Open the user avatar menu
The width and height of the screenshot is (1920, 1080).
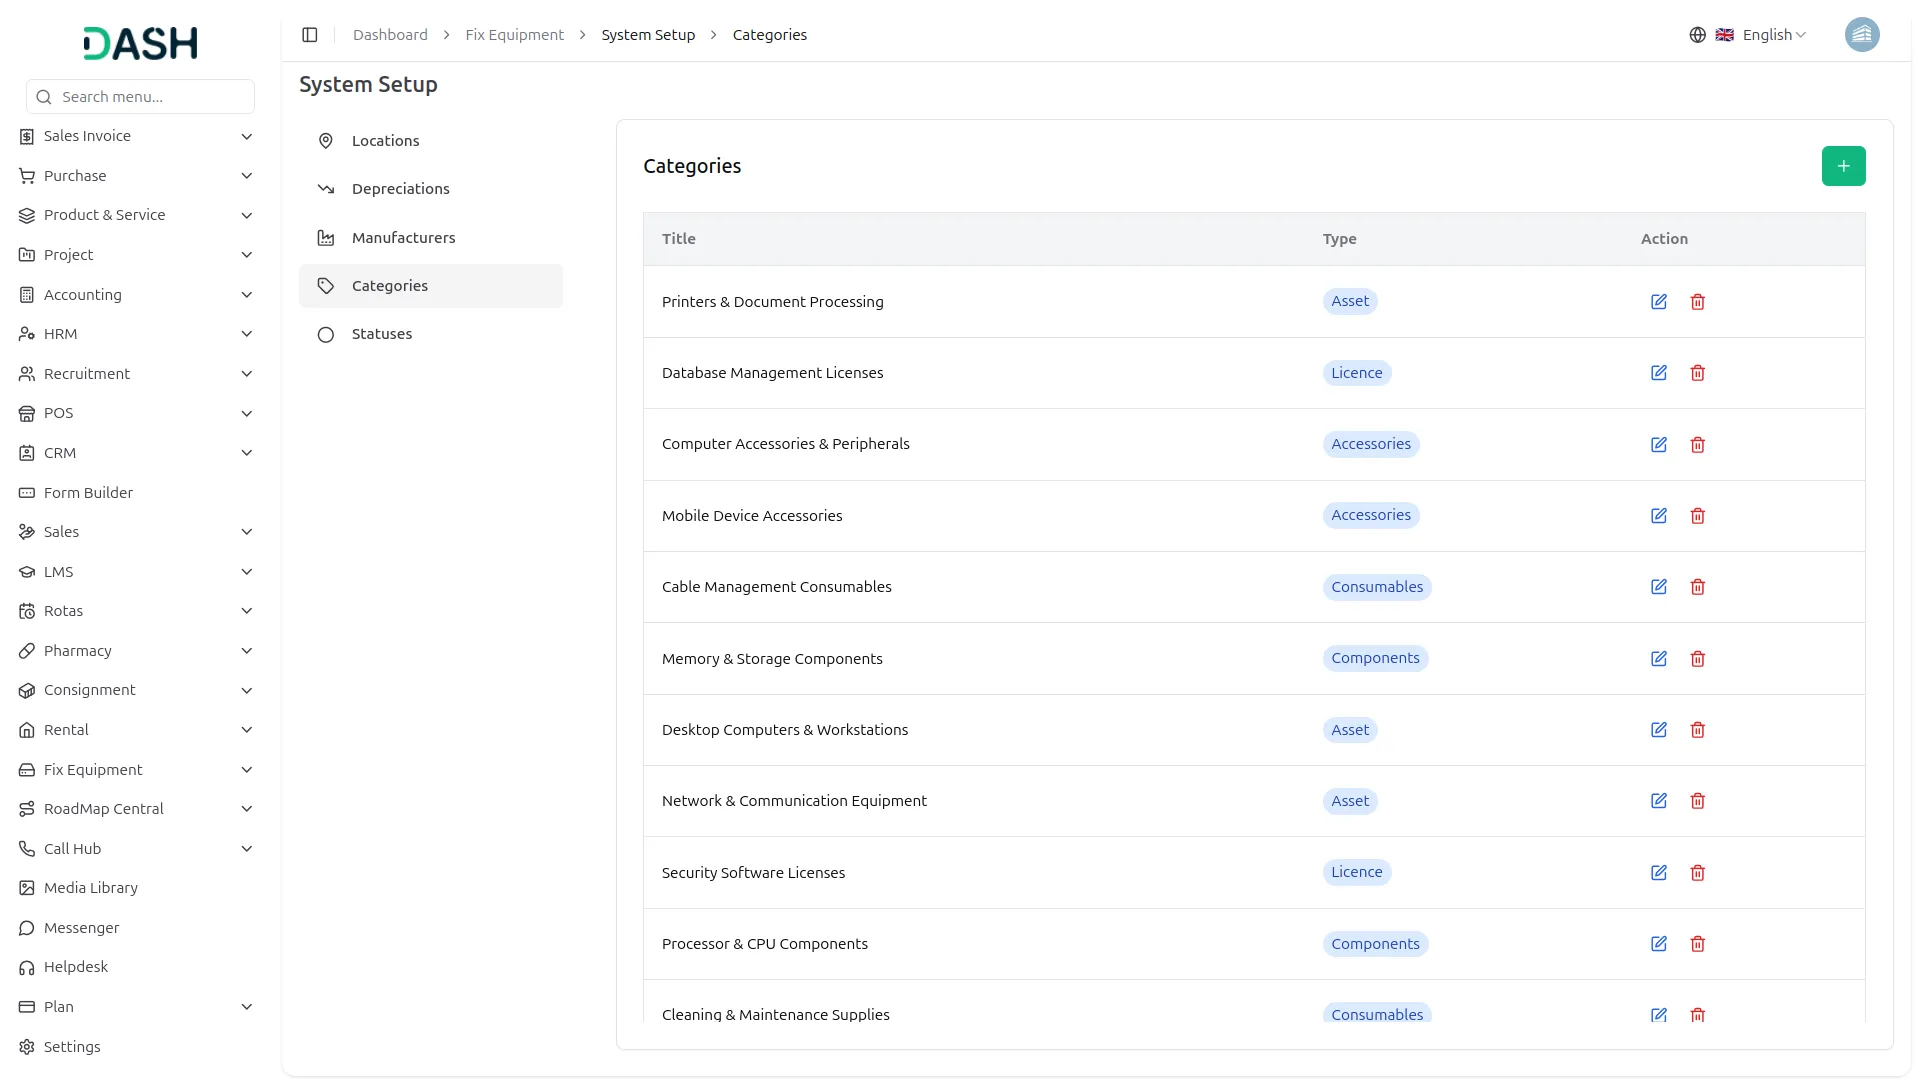tap(1861, 35)
